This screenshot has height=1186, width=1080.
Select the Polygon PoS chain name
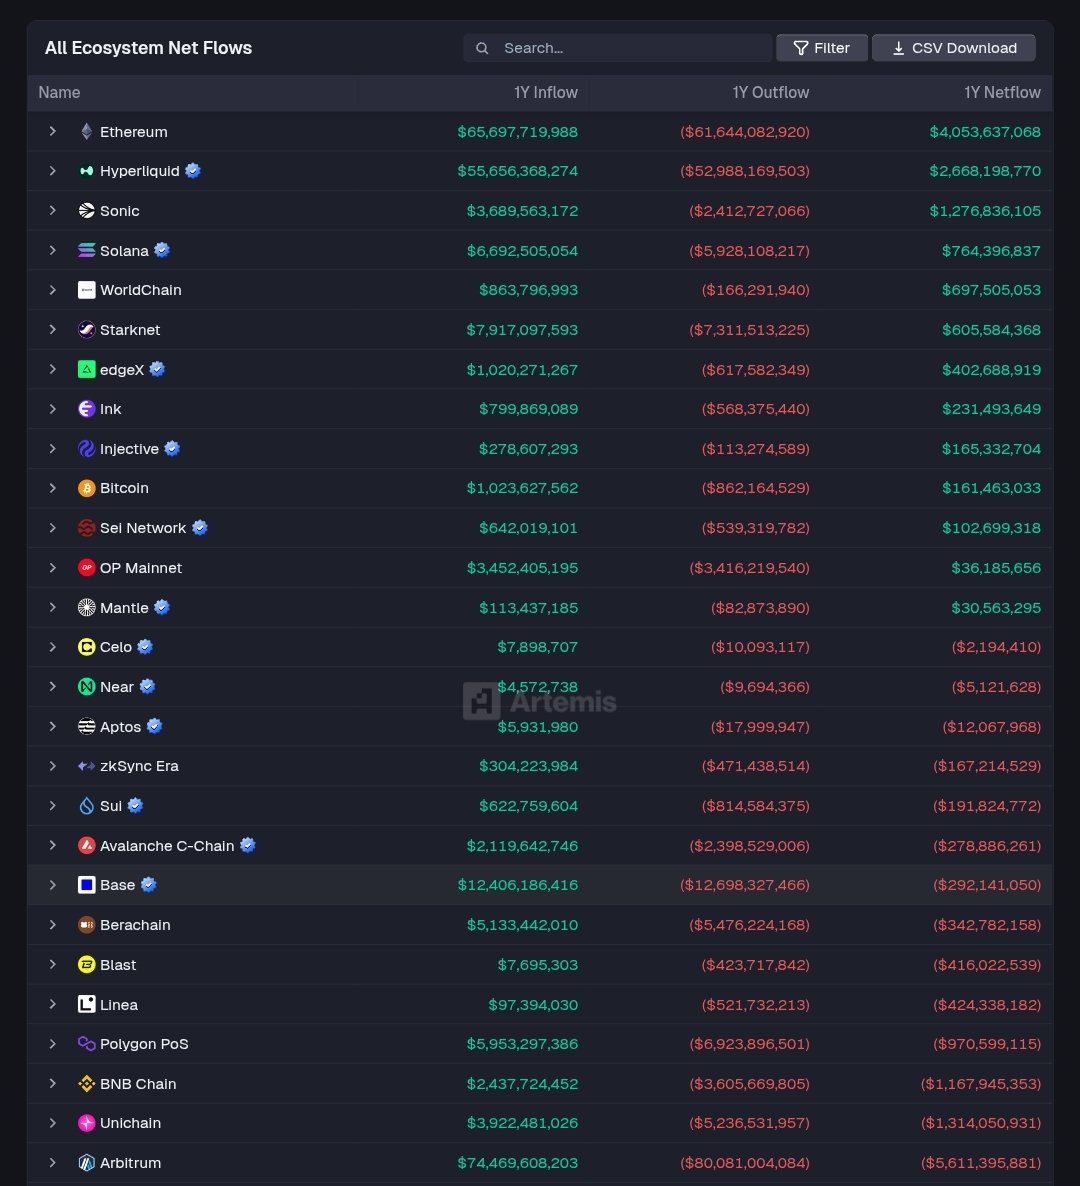(144, 1044)
